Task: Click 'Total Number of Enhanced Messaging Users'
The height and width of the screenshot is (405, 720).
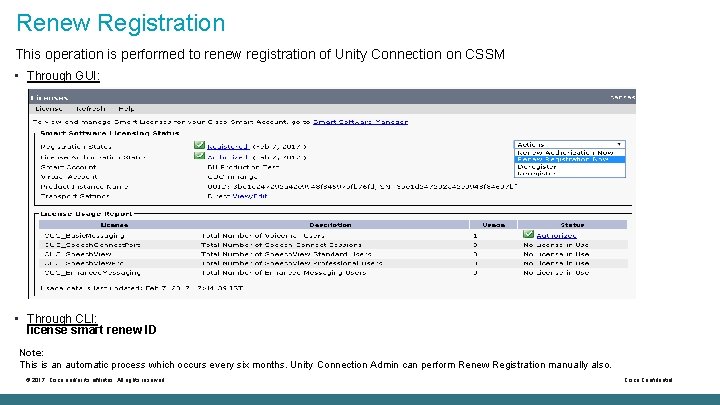Action: point(283,273)
